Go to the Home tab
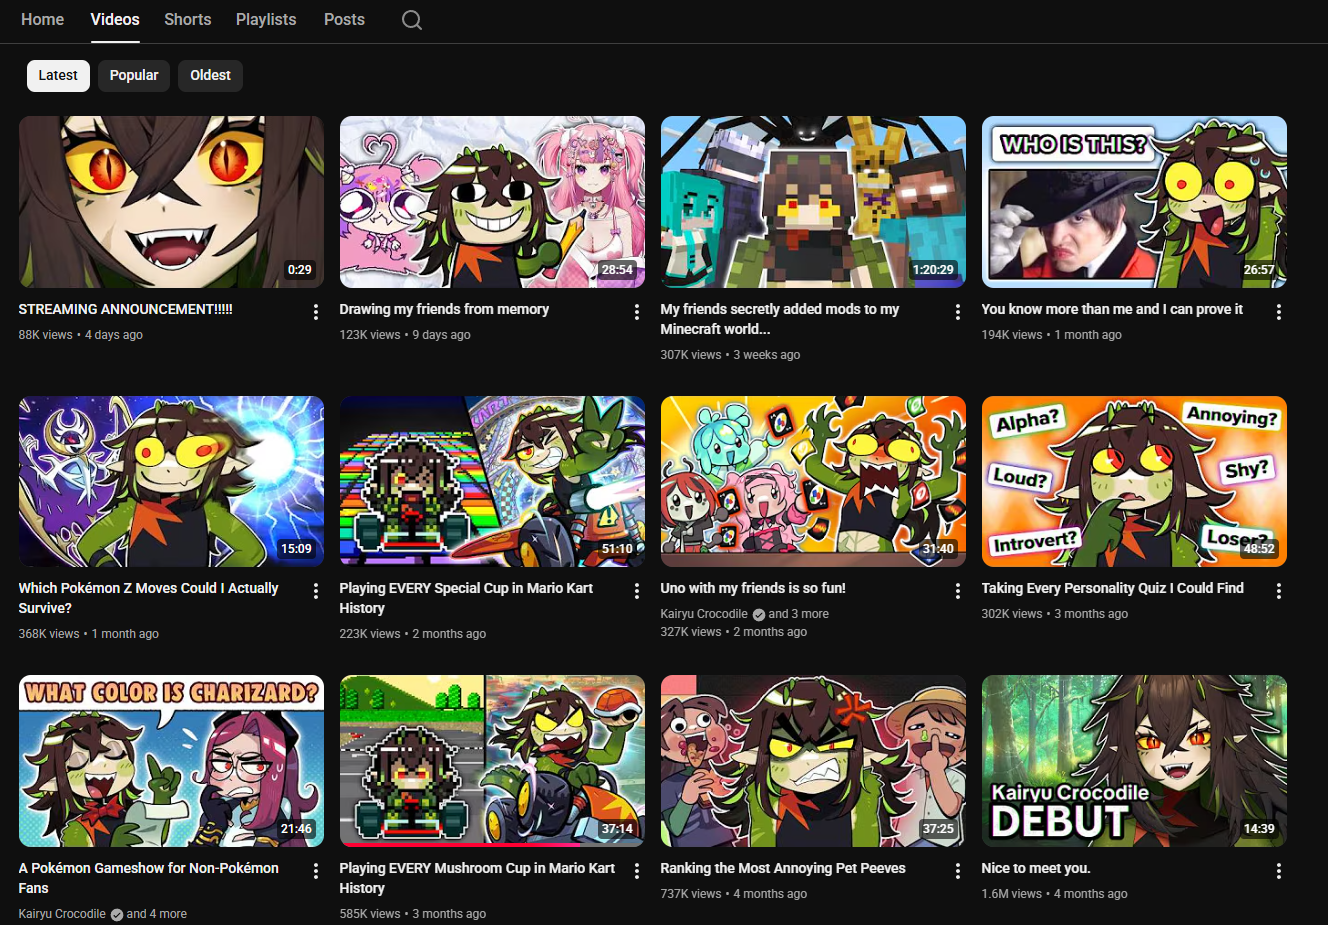This screenshot has width=1328, height=925. (x=42, y=19)
